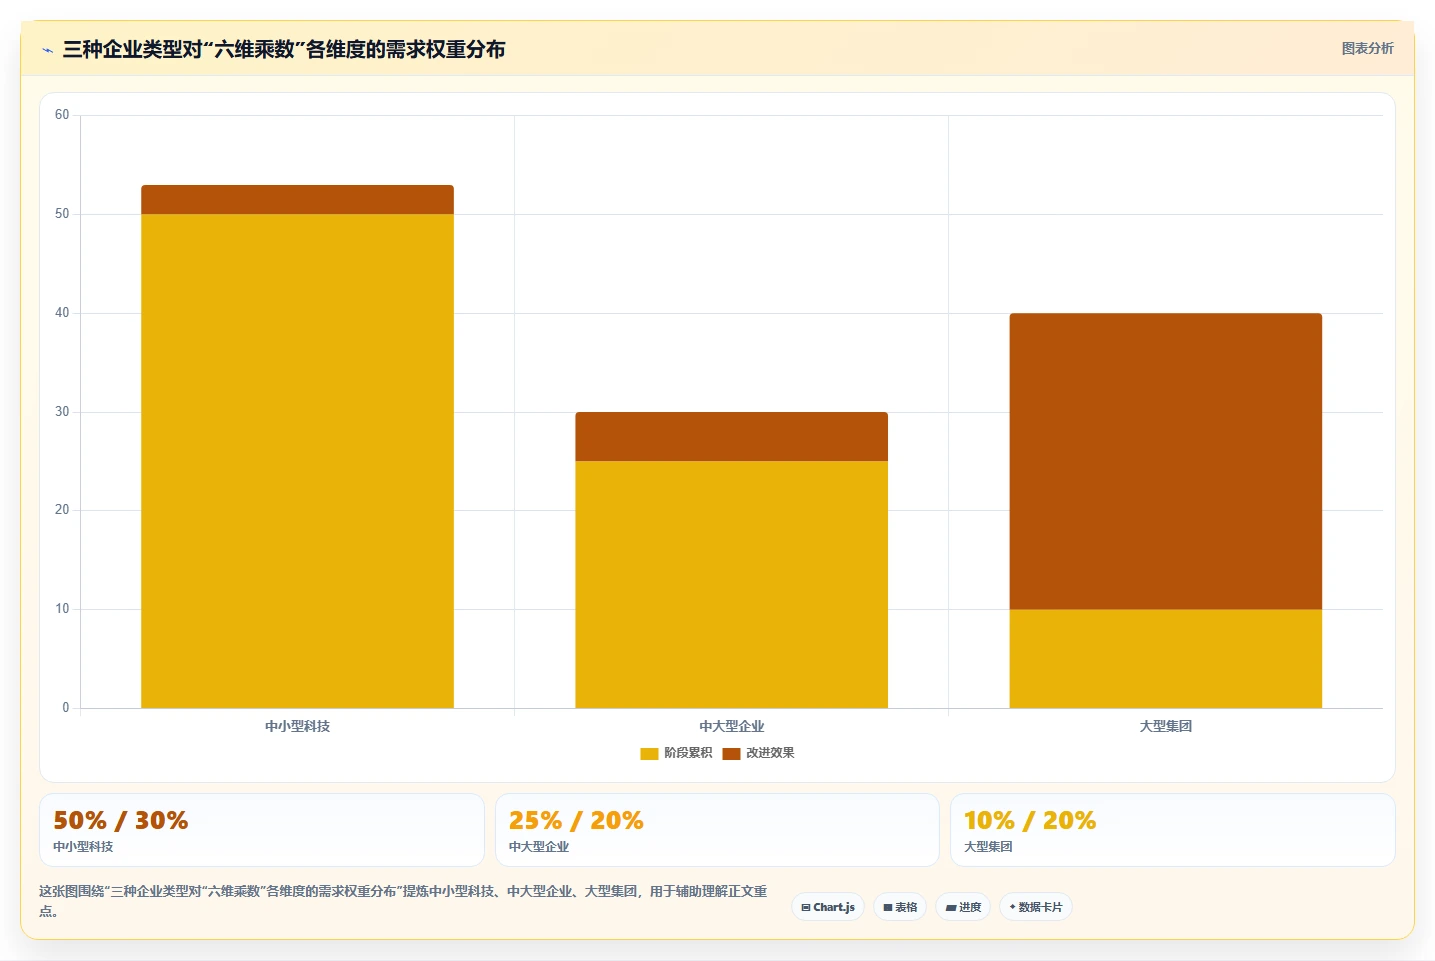Image resolution: width=1435 pixels, height=961 pixels.
Task: Click the 中小型科技 x-axis label
Action: [x=297, y=726]
